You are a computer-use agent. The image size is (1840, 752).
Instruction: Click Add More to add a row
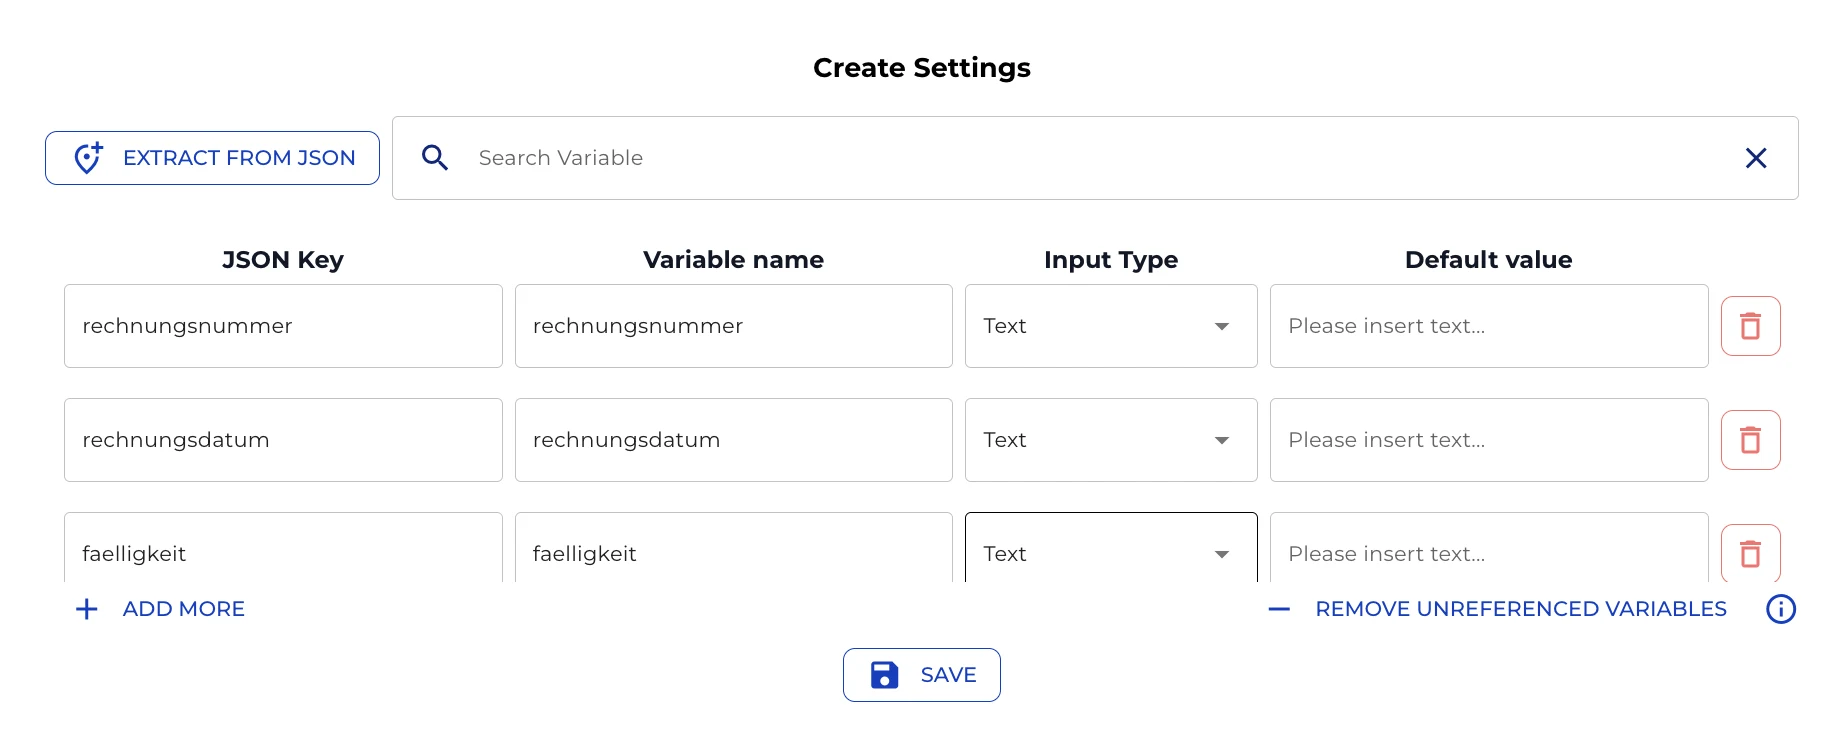point(160,609)
